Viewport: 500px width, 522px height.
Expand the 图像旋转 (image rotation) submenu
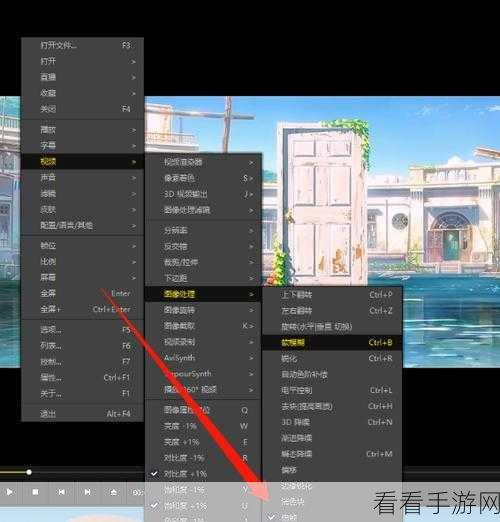tap(203, 310)
